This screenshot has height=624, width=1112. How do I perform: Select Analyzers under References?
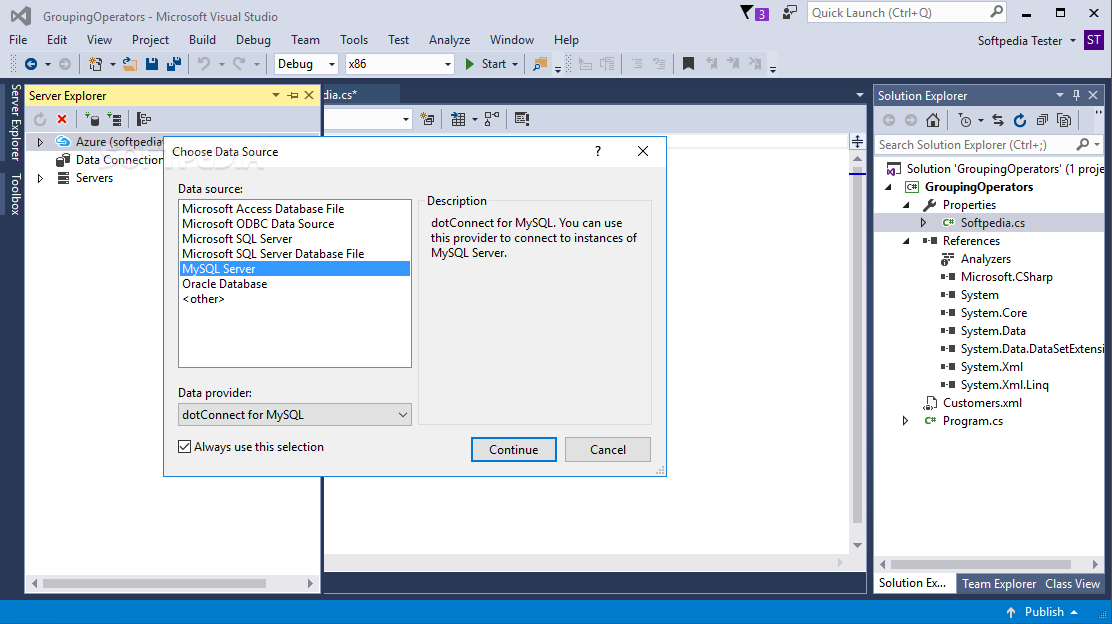pos(985,259)
